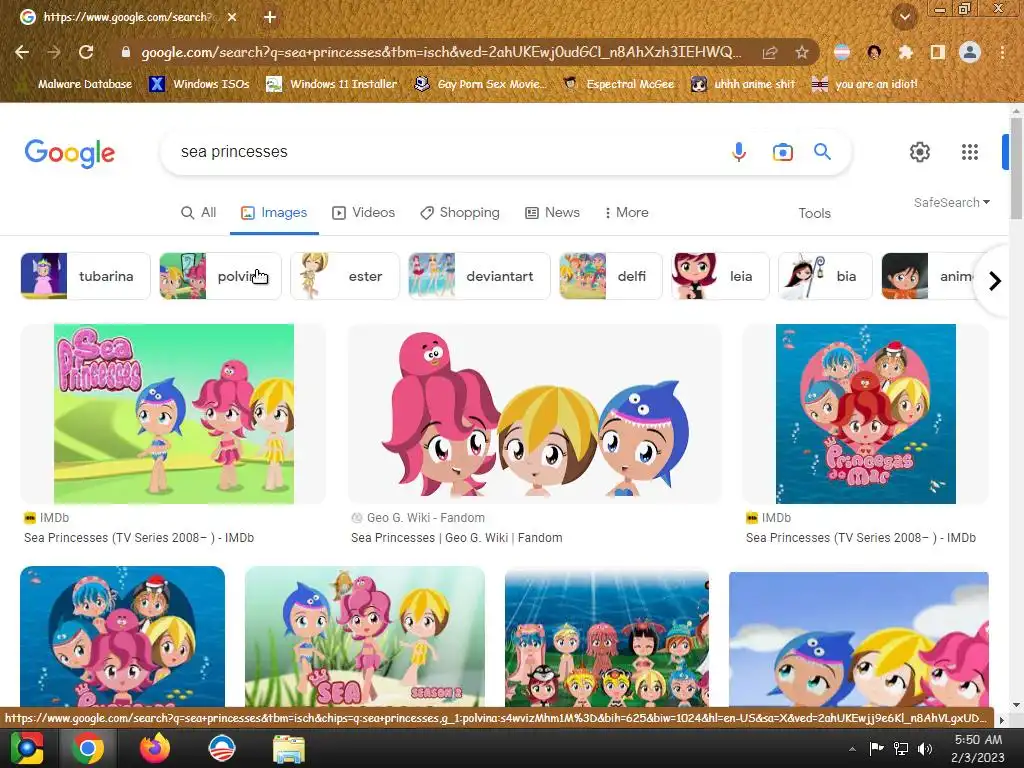Image resolution: width=1024 pixels, height=768 pixels.
Task: Filter images by the ester chip
Action: (x=345, y=276)
